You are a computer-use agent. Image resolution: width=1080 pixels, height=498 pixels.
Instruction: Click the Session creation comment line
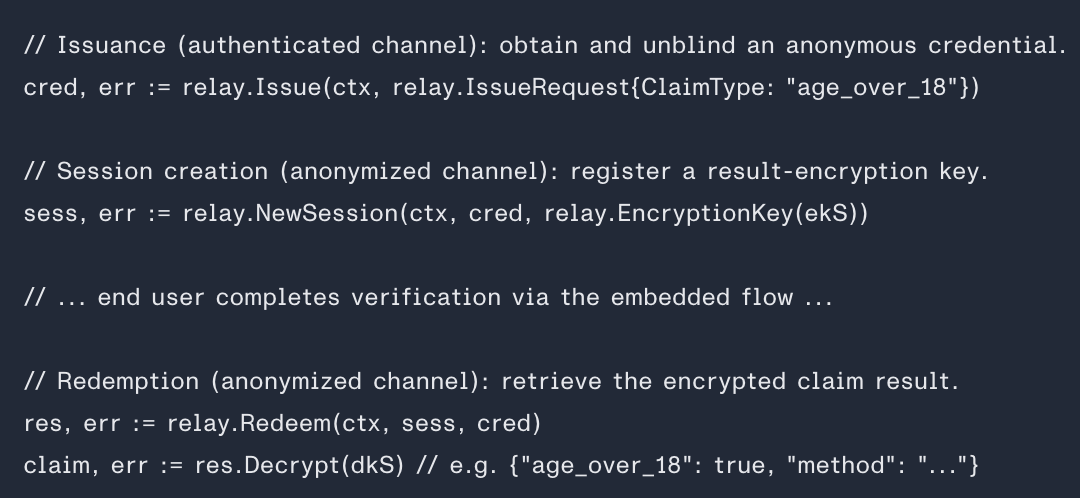coord(506,172)
